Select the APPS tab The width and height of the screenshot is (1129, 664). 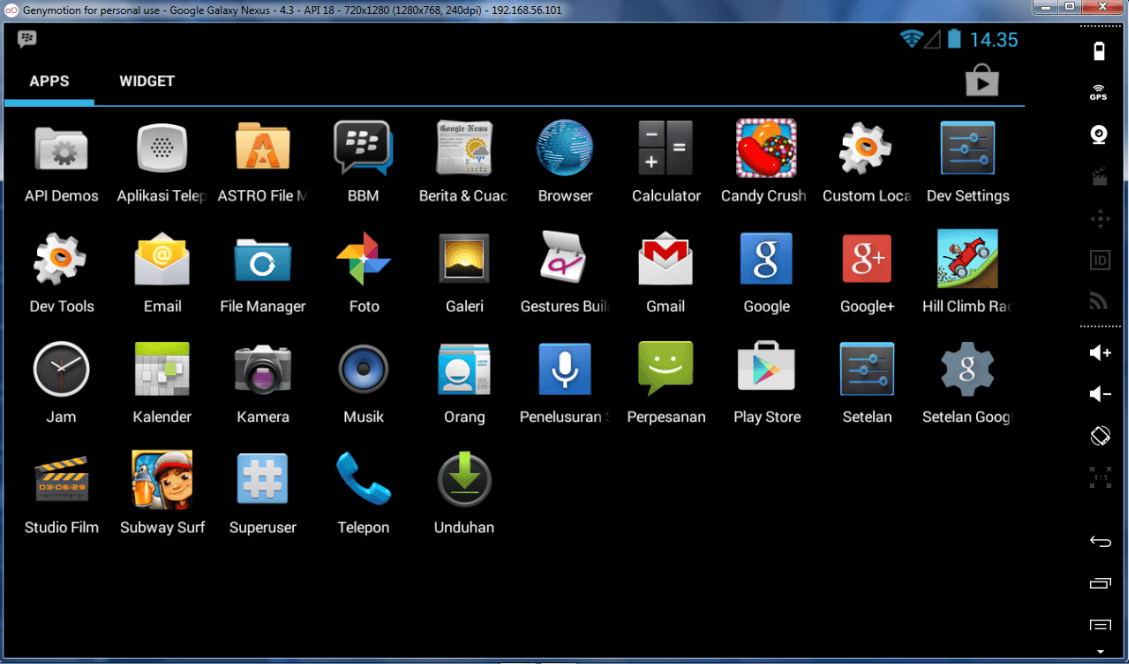tap(49, 81)
